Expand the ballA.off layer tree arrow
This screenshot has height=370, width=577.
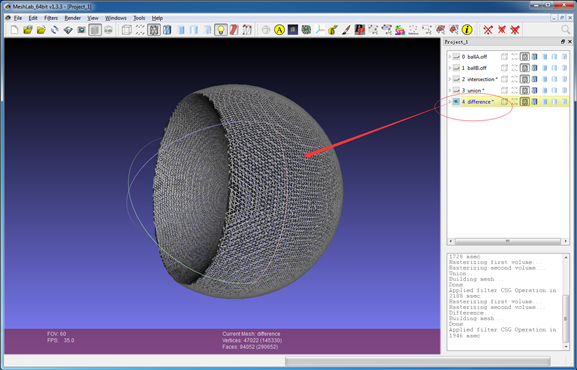(x=450, y=57)
